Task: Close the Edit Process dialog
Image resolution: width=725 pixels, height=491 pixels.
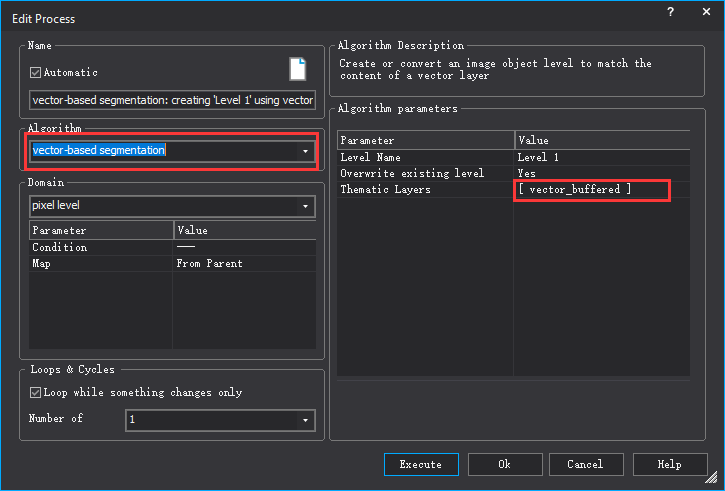Action: pos(703,11)
